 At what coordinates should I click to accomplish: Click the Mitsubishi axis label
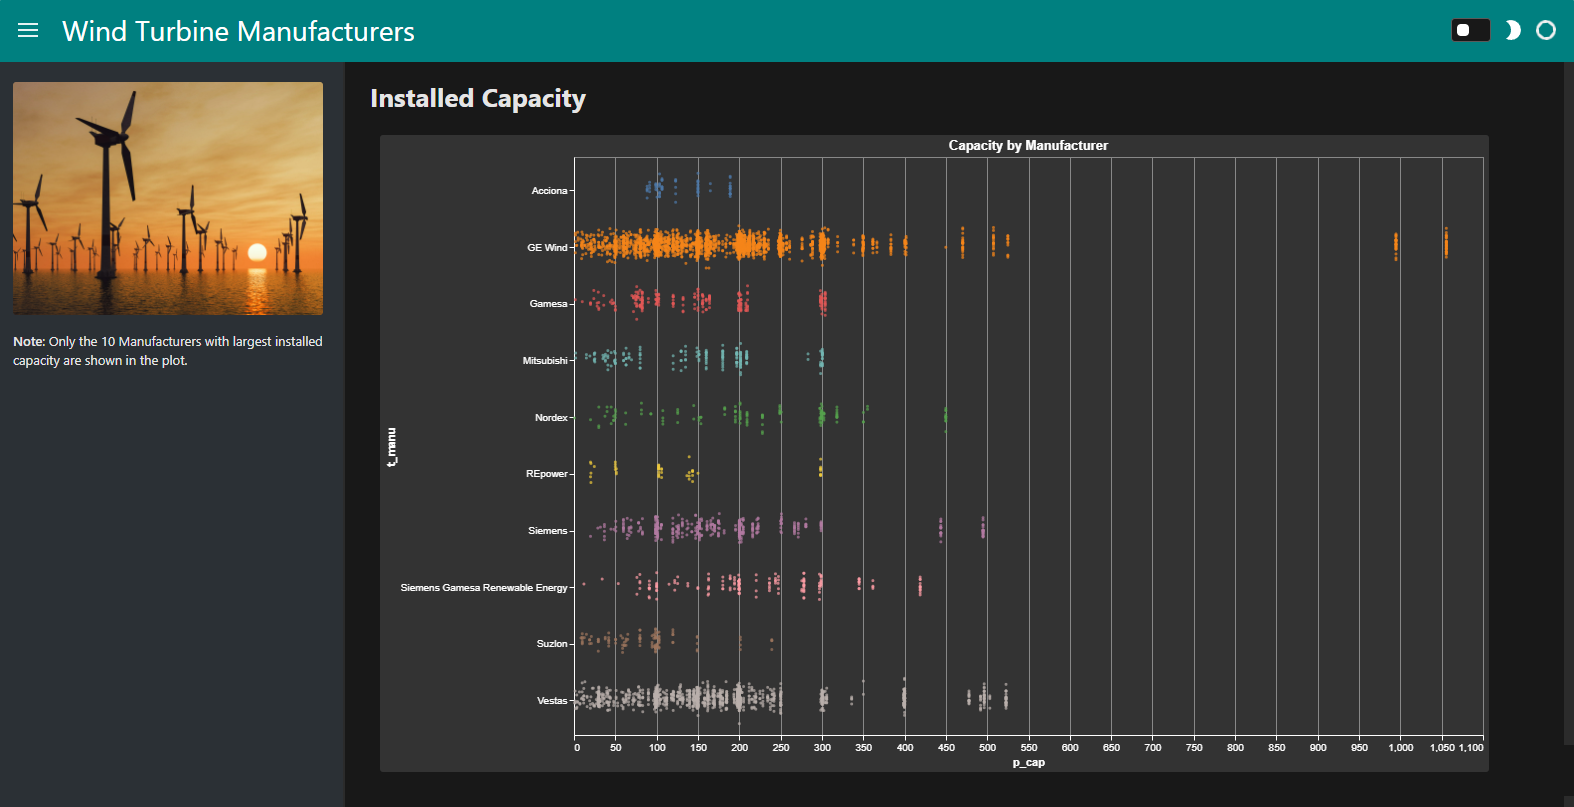point(545,360)
